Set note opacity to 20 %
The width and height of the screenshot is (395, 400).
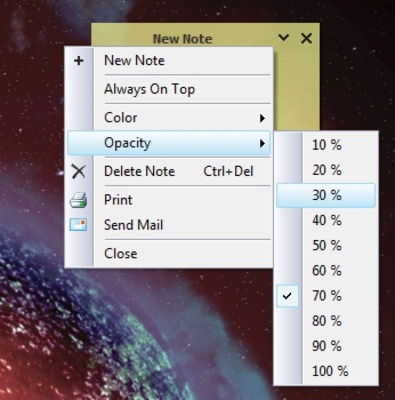[326, 170]
